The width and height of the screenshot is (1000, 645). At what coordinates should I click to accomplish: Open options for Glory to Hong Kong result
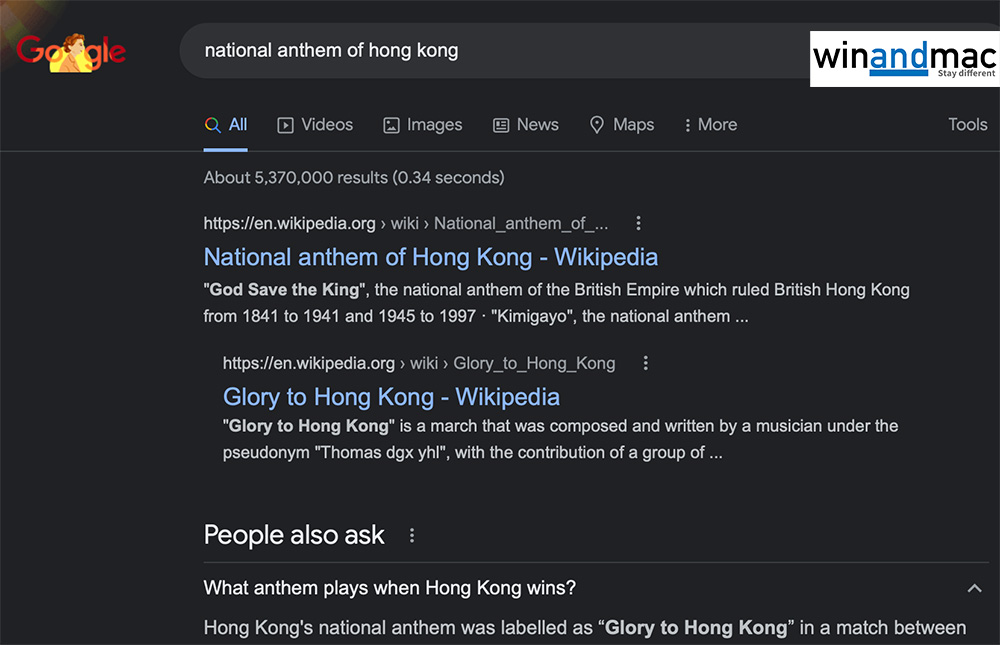pos(646,363)
